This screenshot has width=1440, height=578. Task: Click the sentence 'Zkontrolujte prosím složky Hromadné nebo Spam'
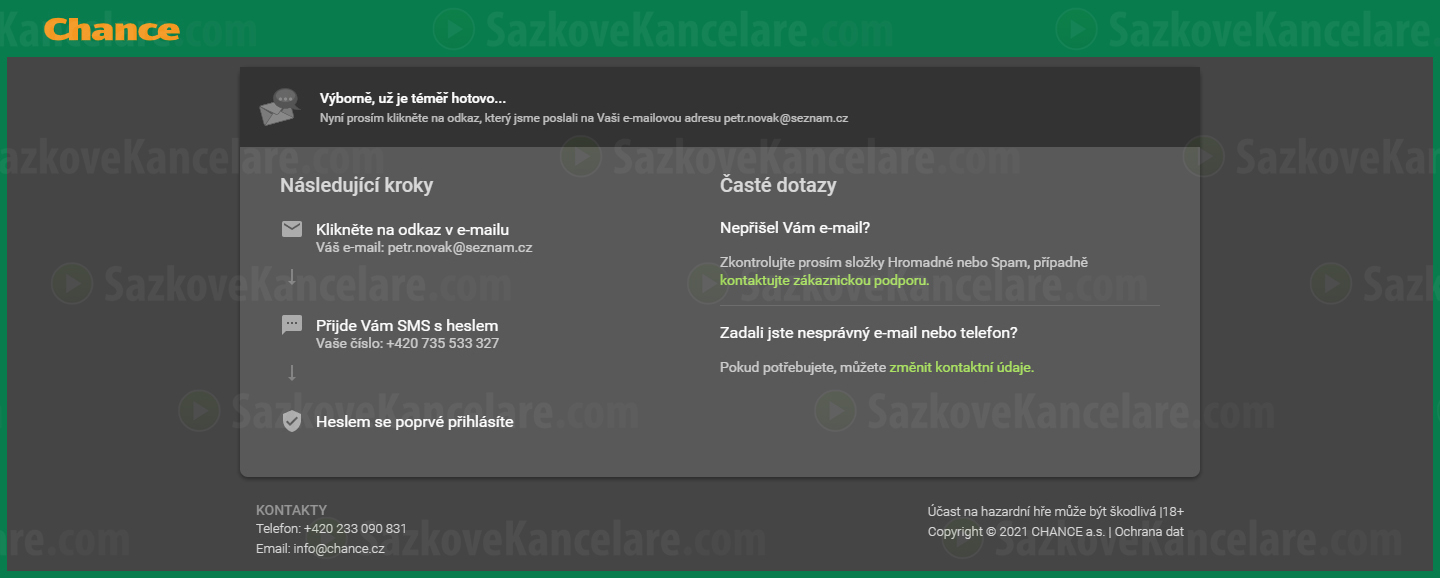(x=904, y=262)
